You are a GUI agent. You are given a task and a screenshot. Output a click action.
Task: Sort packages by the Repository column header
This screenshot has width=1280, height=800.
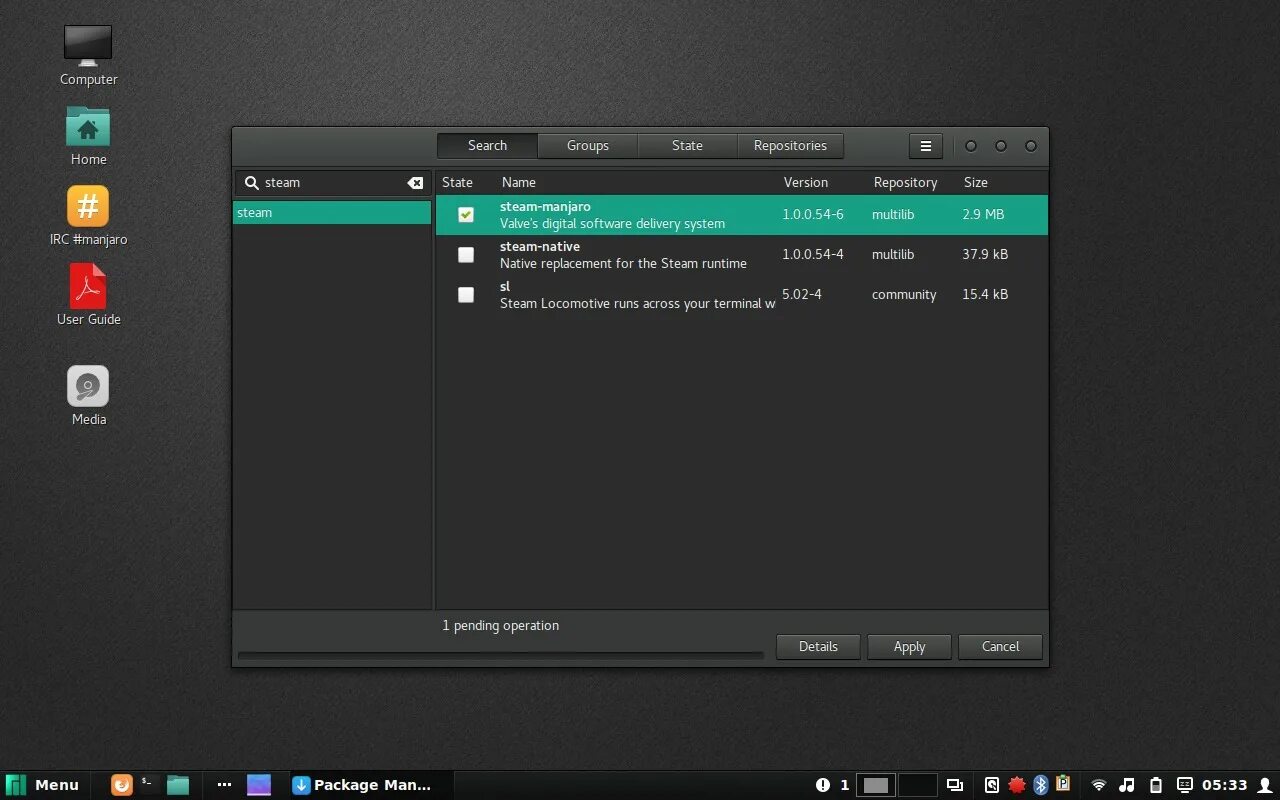(x=905, y=183)
